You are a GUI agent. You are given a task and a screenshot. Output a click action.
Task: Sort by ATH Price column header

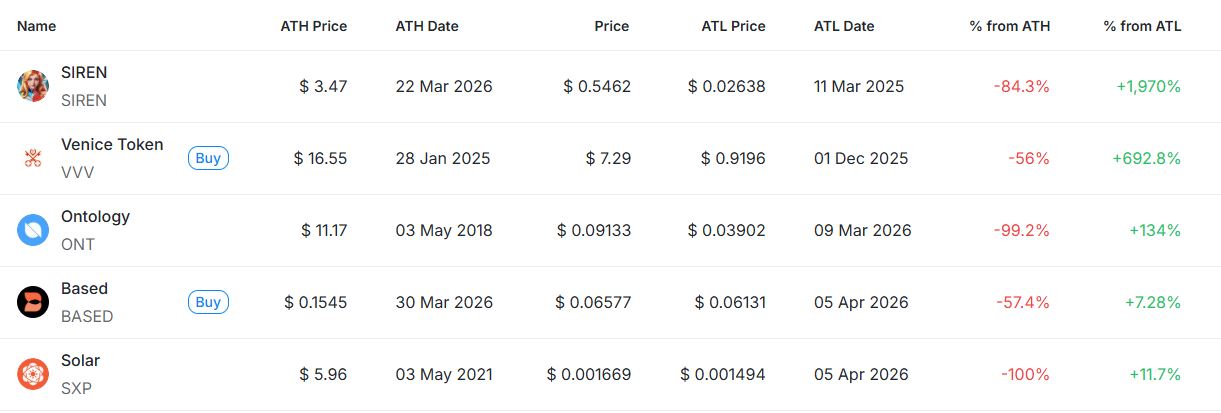pos(313,26)
